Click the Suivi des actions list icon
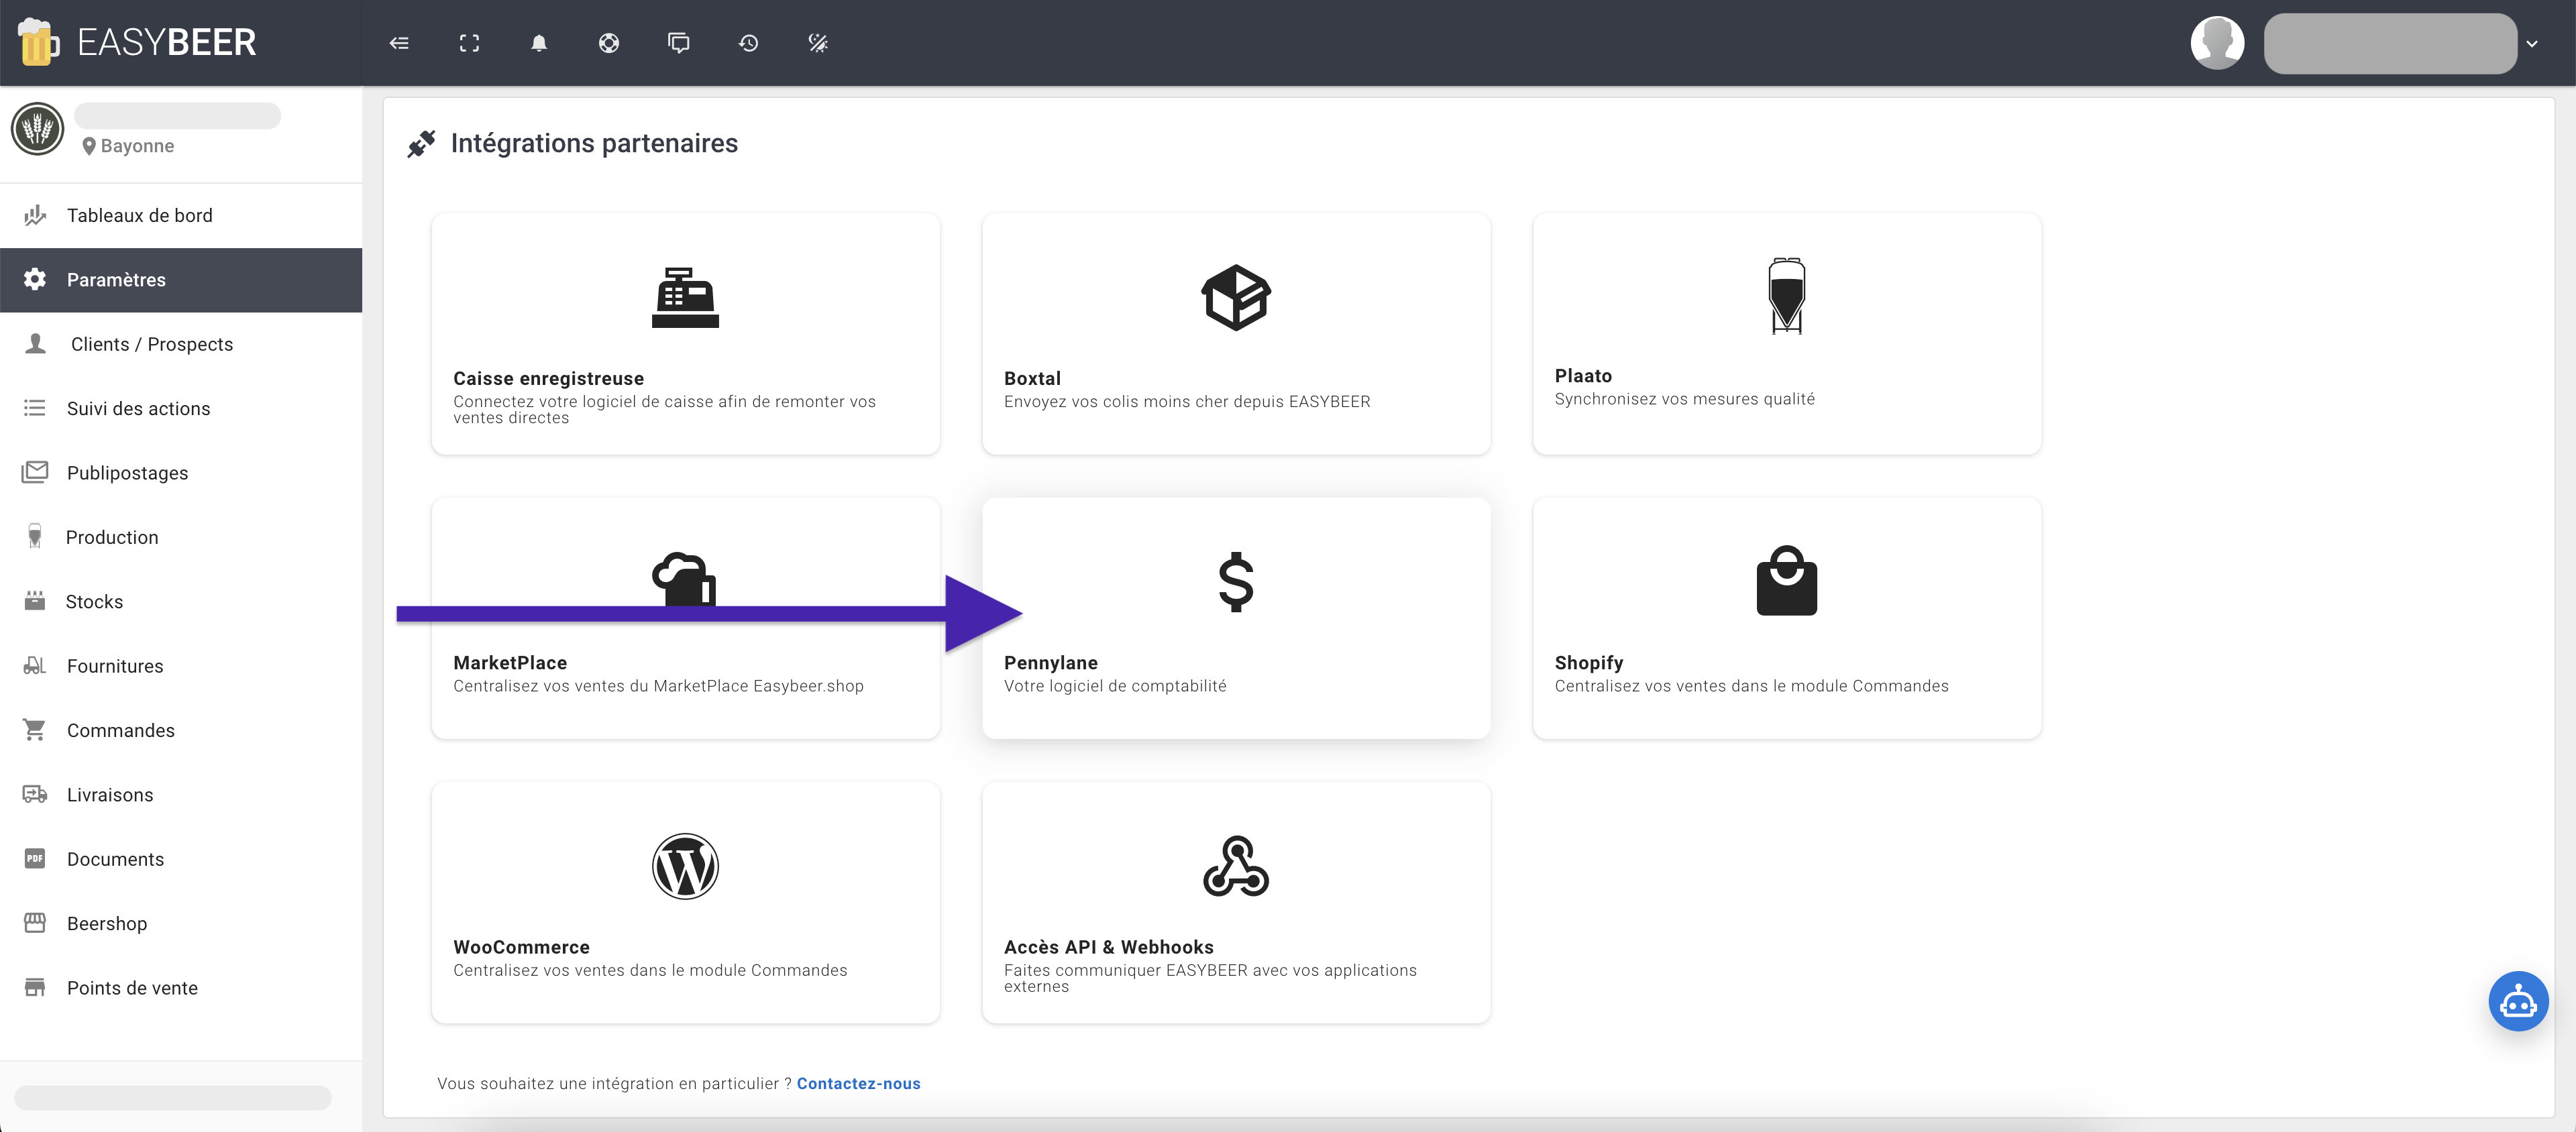This screenshot has width=2576, height=1132. tap(35, 408)
